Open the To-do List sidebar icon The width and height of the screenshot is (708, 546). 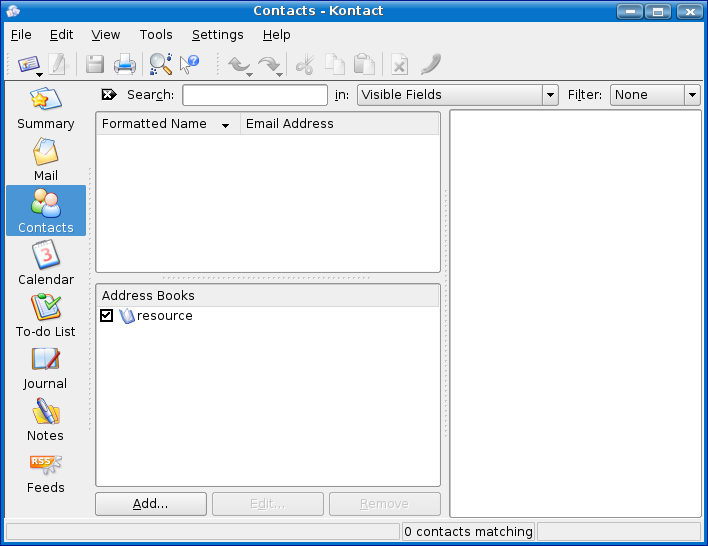point(46,315)
